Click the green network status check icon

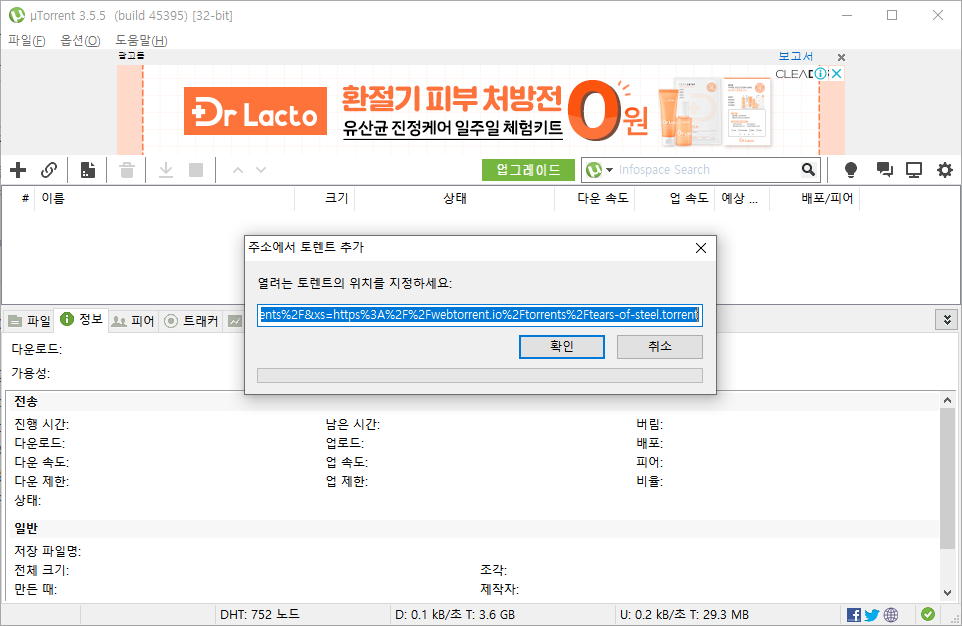pyautogui.click(x=928, y=614)
